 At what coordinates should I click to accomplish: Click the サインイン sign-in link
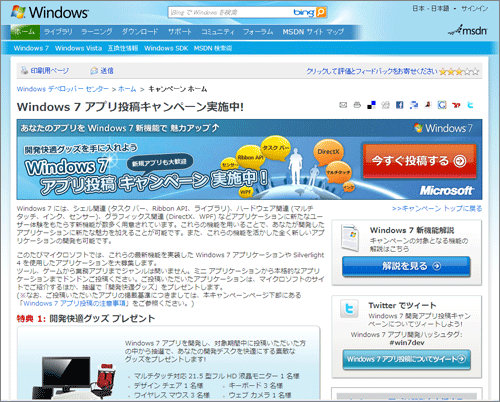(475, 8)
